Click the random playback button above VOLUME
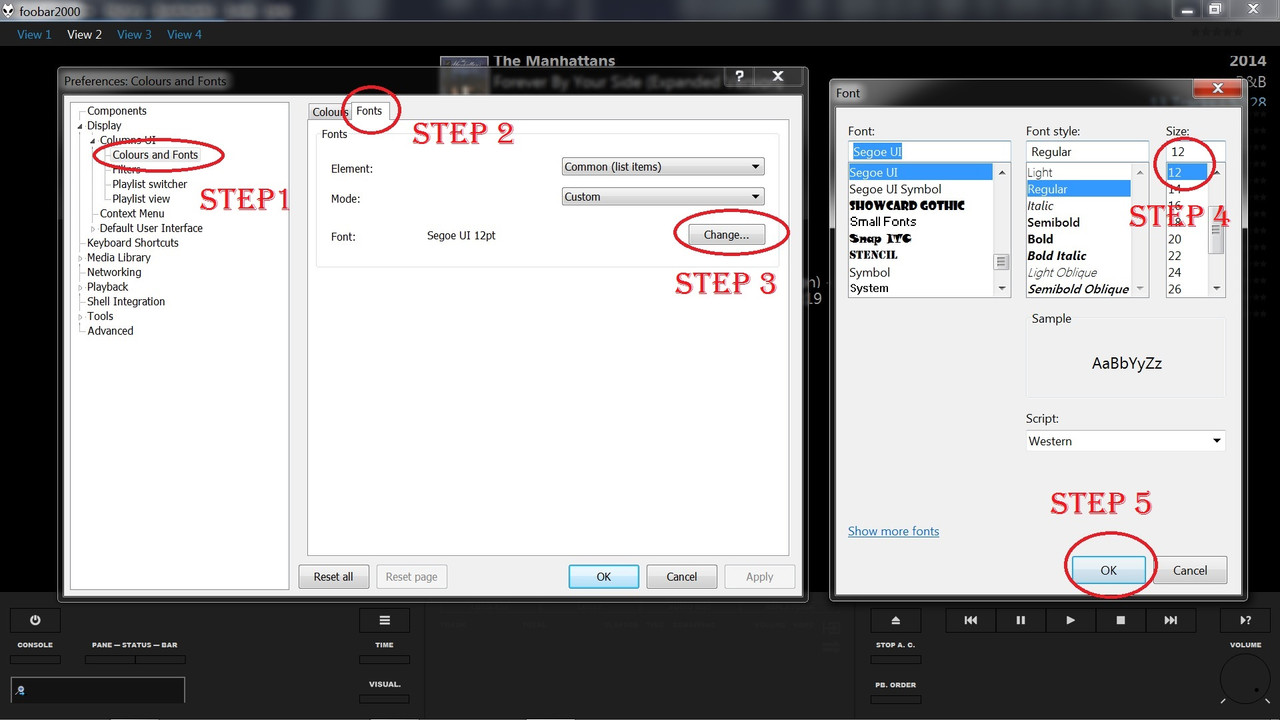This screenshot has width=1280, height=720. click(x=1246, y=620)
